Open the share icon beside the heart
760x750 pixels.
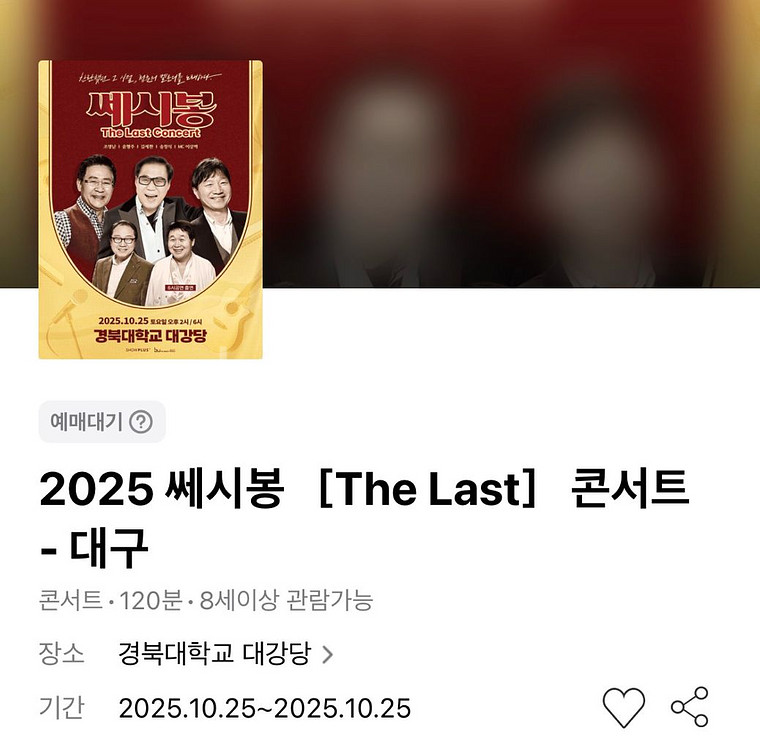pyautogui.click(x=690, y=707)
